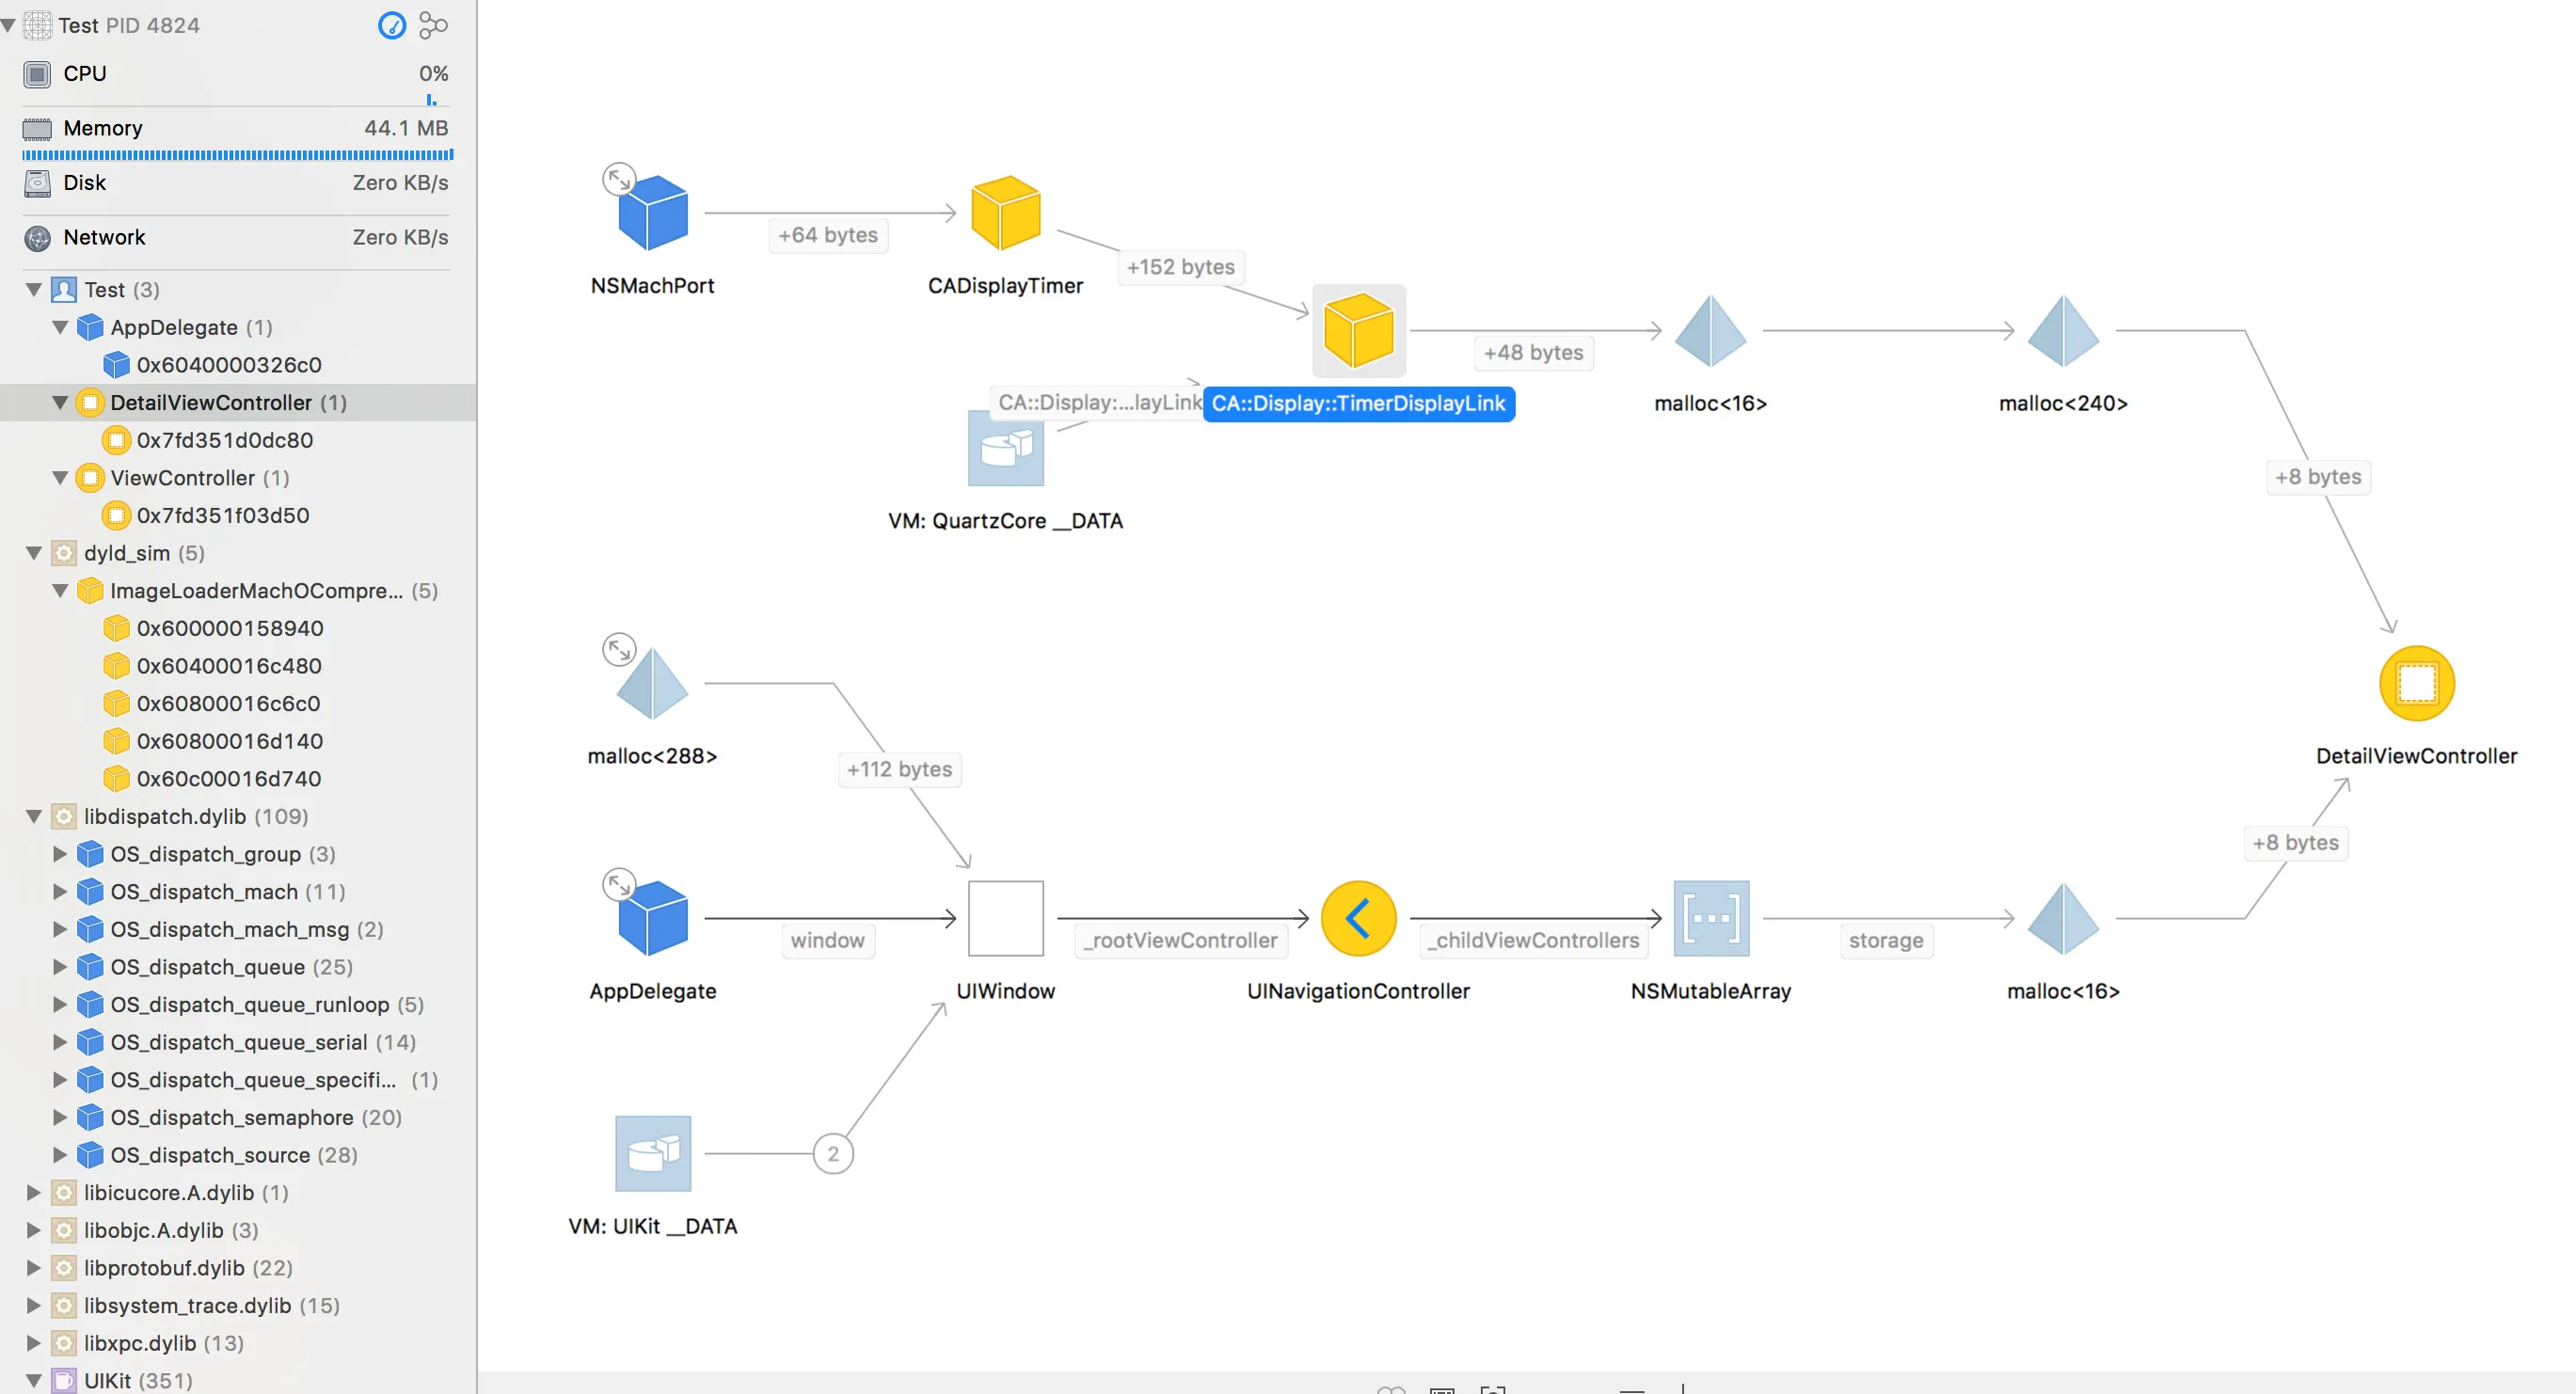The height and width of the screenshot is (1394, 2576).
Task: Select the NSMutableArray node icon
Action: coord(1711,918)
